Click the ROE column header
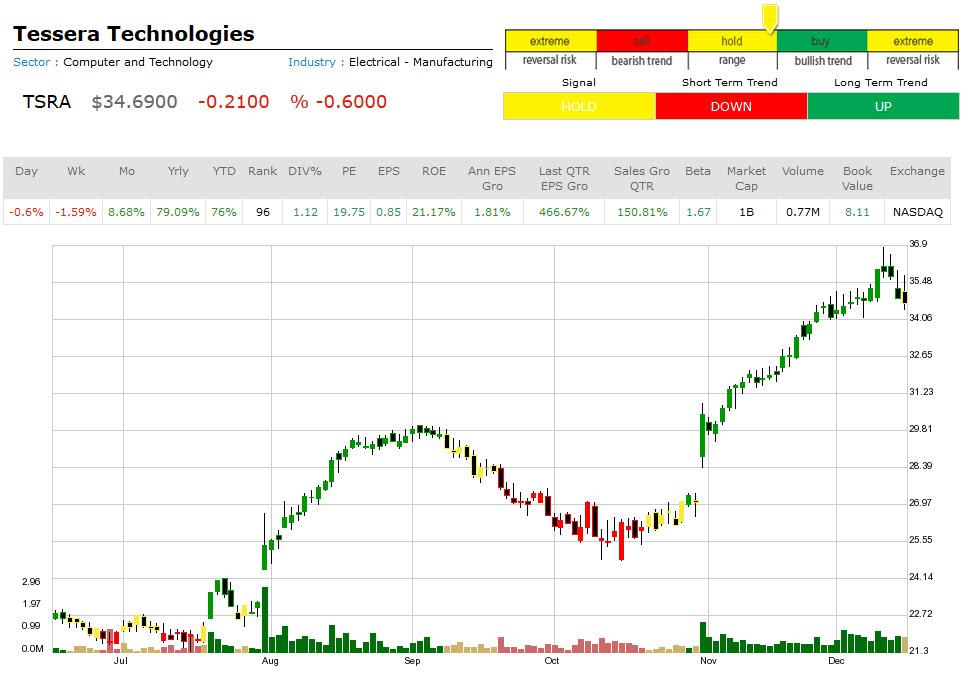This screenshot has height=684, width=968. click(434, 171)
